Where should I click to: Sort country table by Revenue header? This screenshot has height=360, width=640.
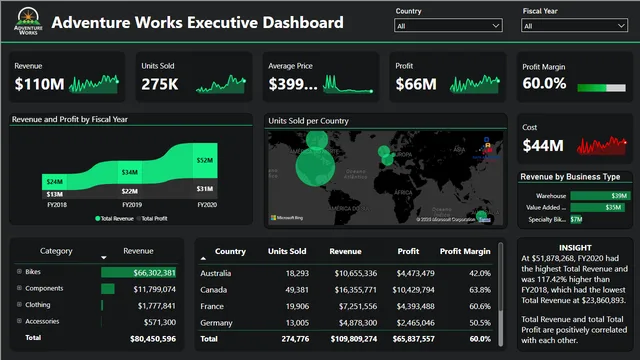345,251
